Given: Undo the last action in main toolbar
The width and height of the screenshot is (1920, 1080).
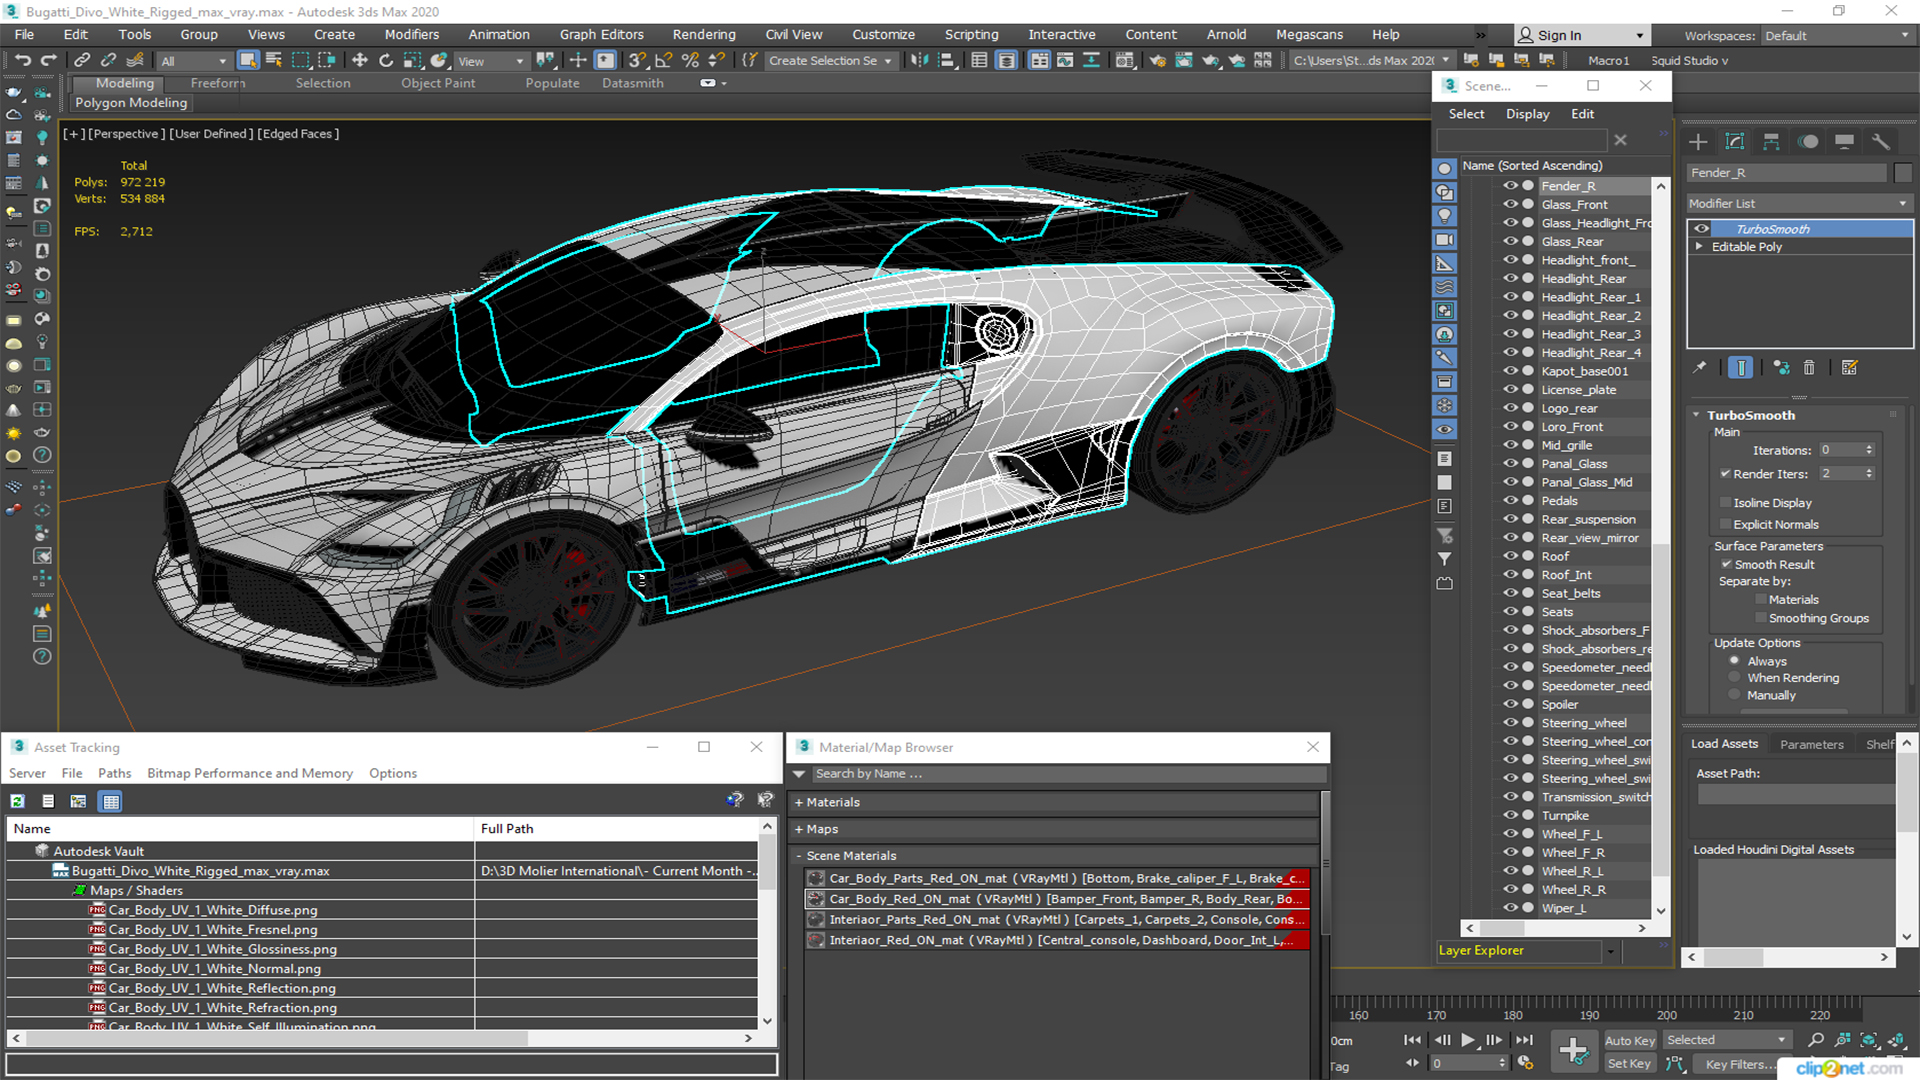Looking at the screenshot, I should click(x=22, y=60).
